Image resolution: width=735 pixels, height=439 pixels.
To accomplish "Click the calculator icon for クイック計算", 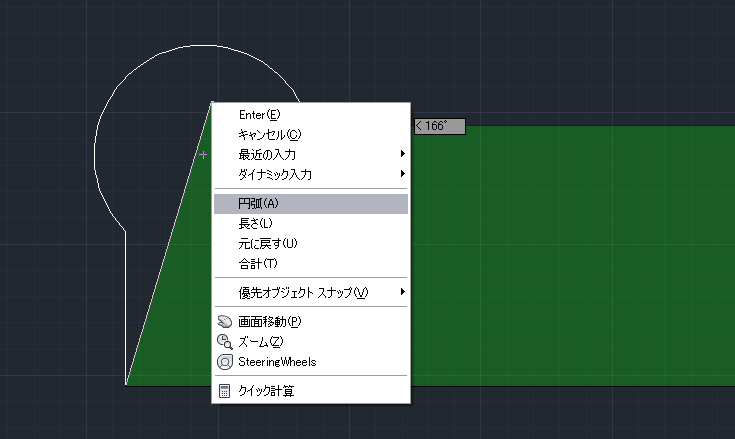I will (225, 391).
